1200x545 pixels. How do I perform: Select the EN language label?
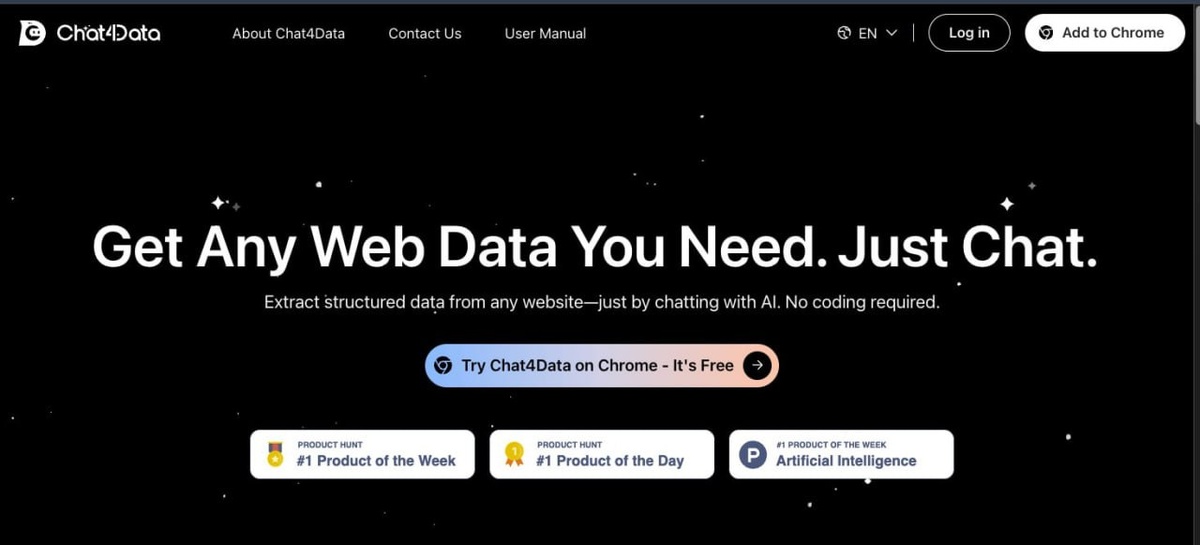(868, 33)
